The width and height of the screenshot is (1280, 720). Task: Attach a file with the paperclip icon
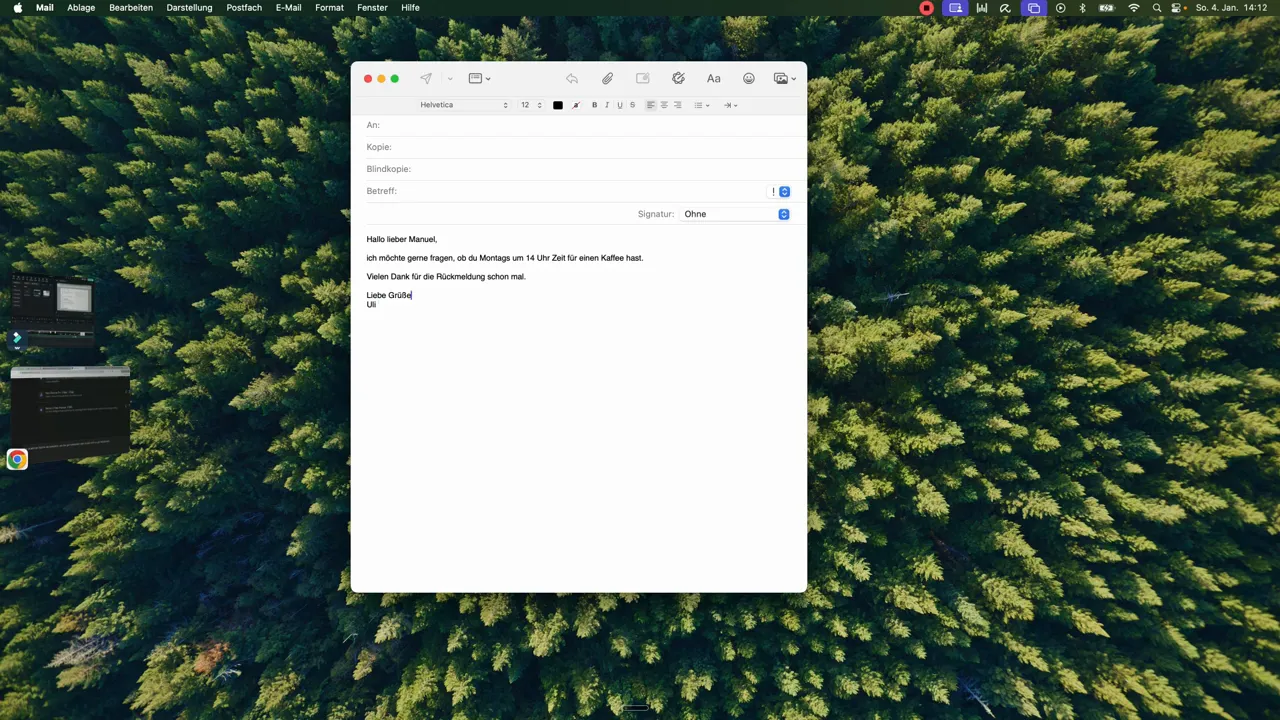[607, 78]
